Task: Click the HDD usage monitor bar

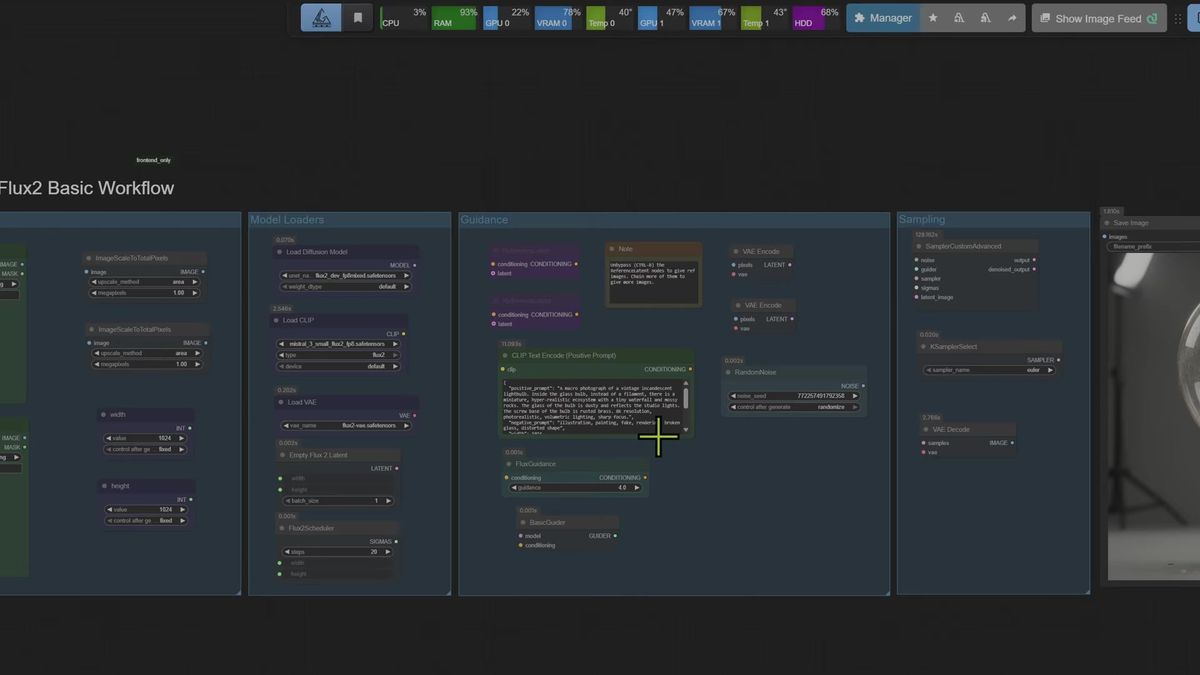Action: pos(817,18)
